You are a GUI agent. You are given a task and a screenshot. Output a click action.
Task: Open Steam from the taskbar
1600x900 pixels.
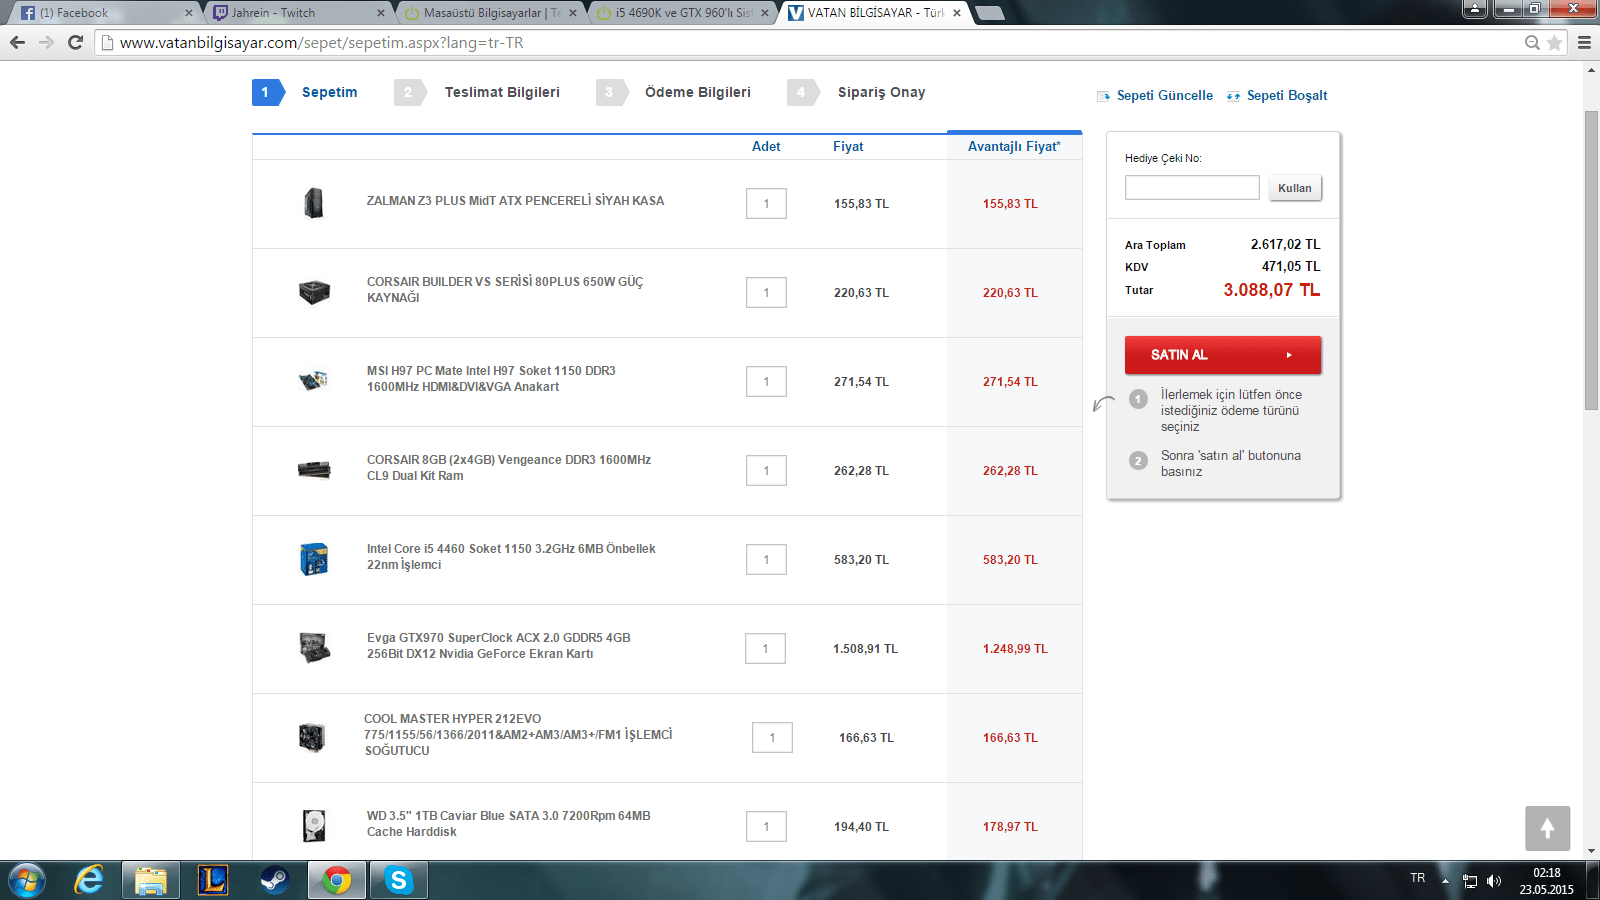coord(275,881)
